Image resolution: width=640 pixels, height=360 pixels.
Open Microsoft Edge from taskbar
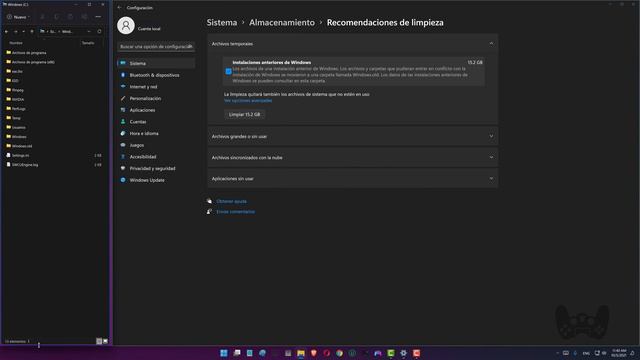coord(262,353)
